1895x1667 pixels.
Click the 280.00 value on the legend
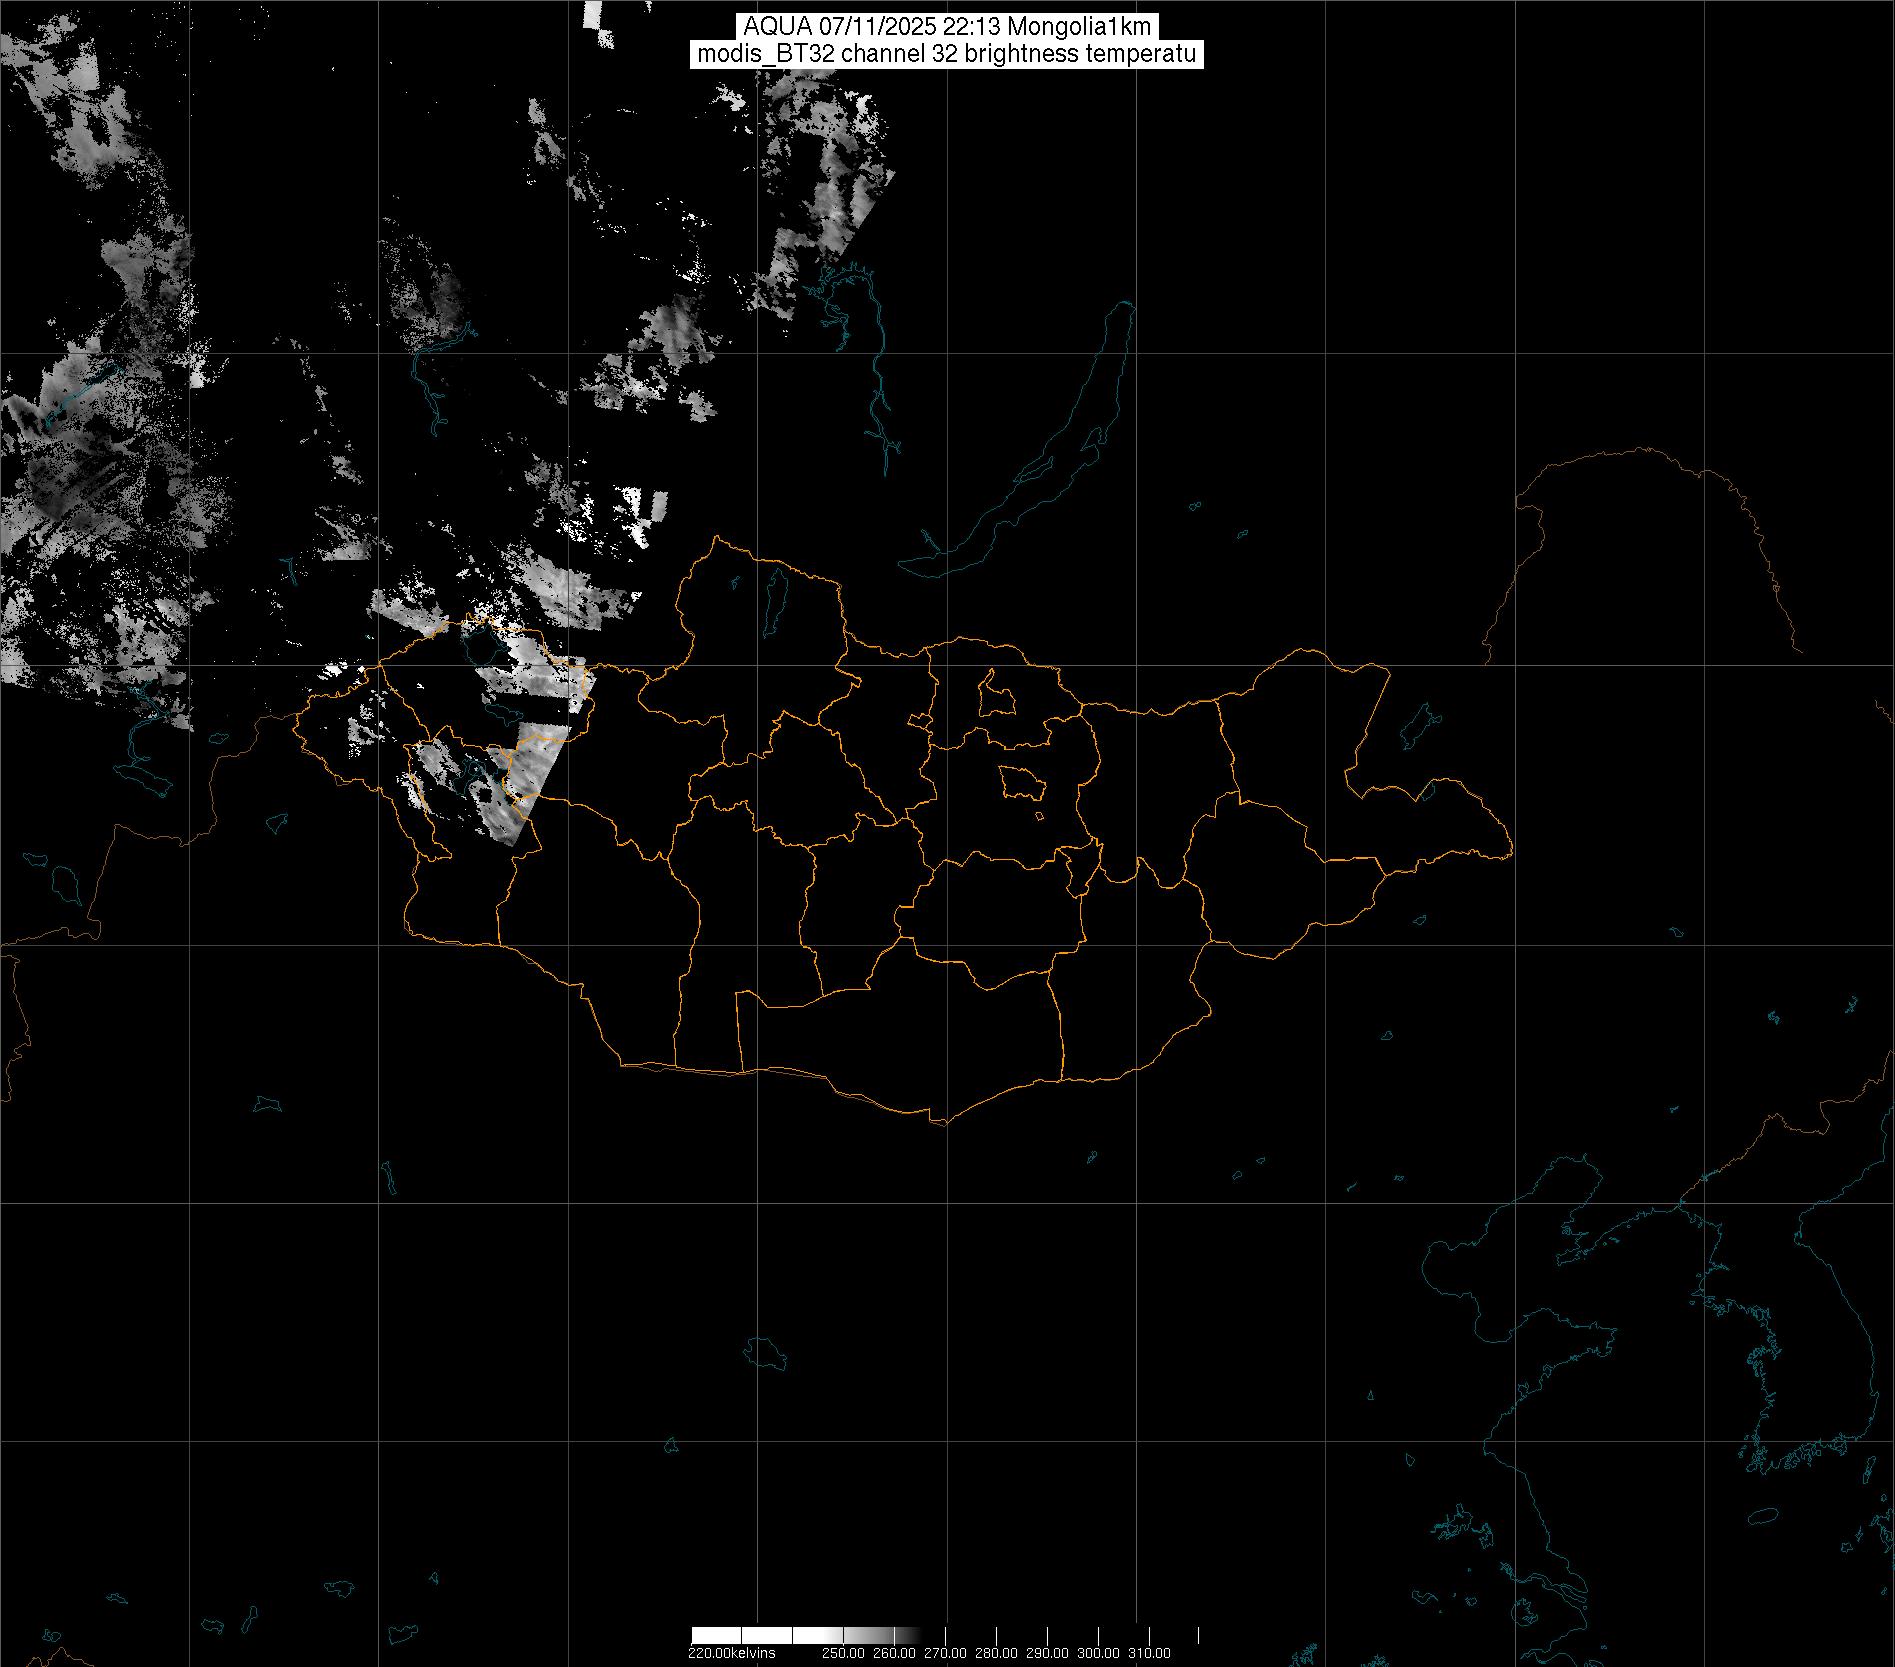point(996,1653)
